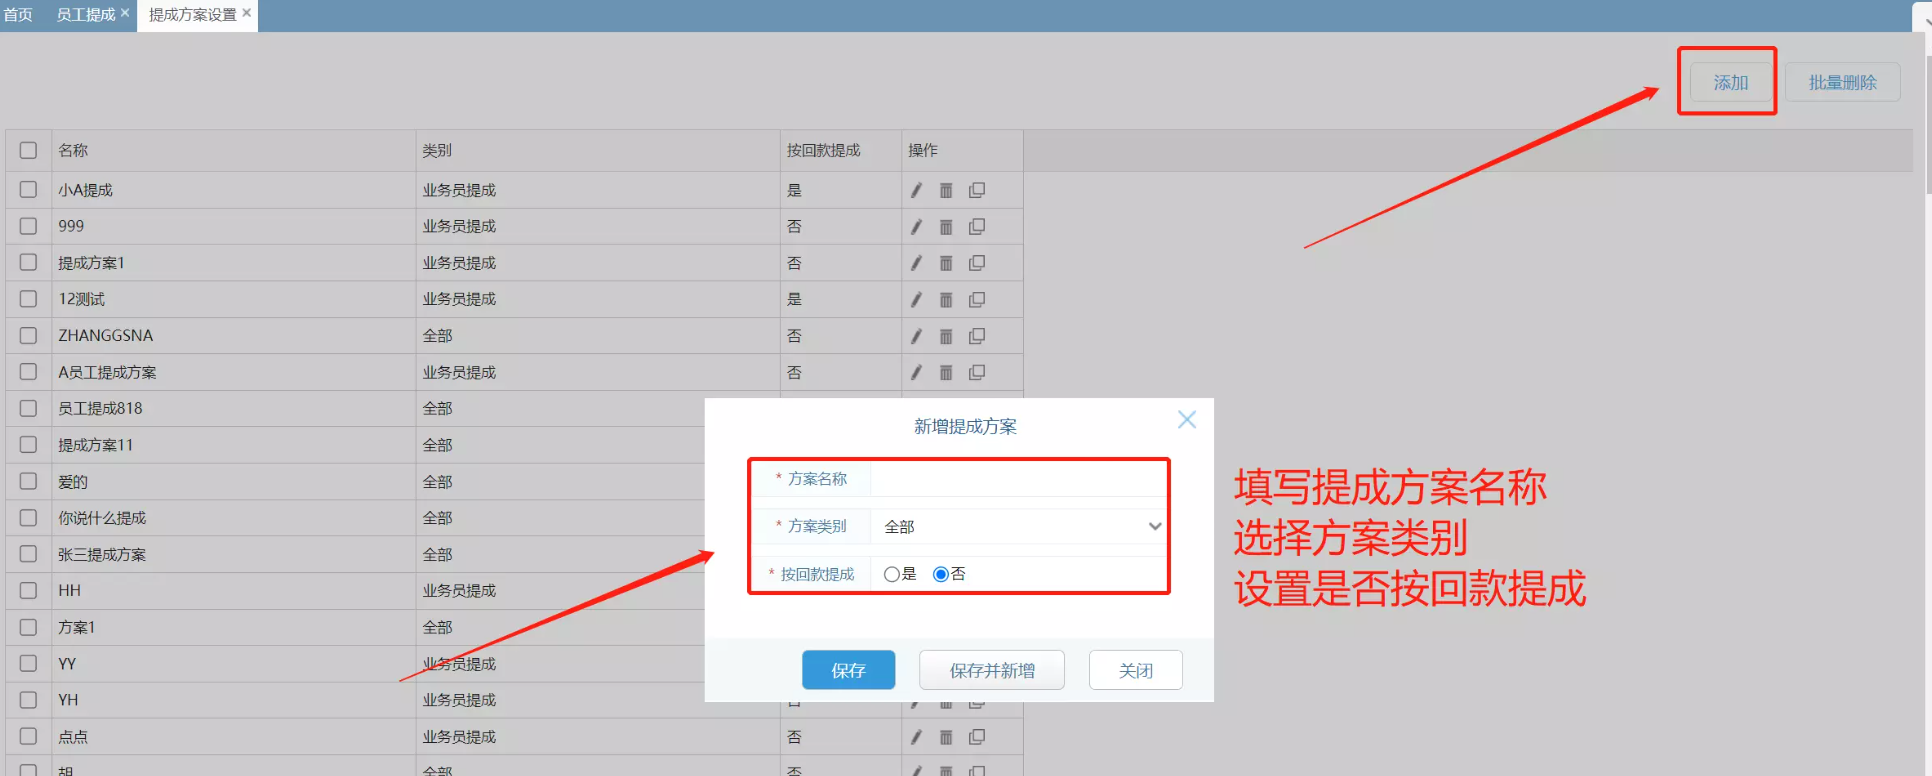Check the checkbox for 员工提成818 row
This screenshot has height=776, width=1932.
pos(28,408)
